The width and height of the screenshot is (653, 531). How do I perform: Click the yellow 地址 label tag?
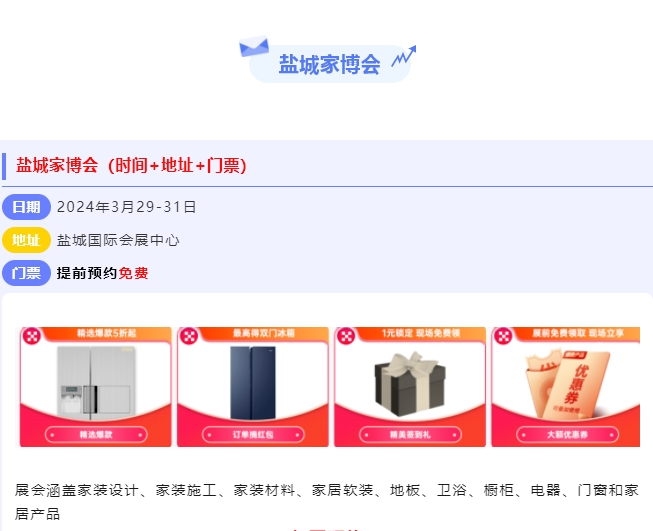(x=26, y=240)
